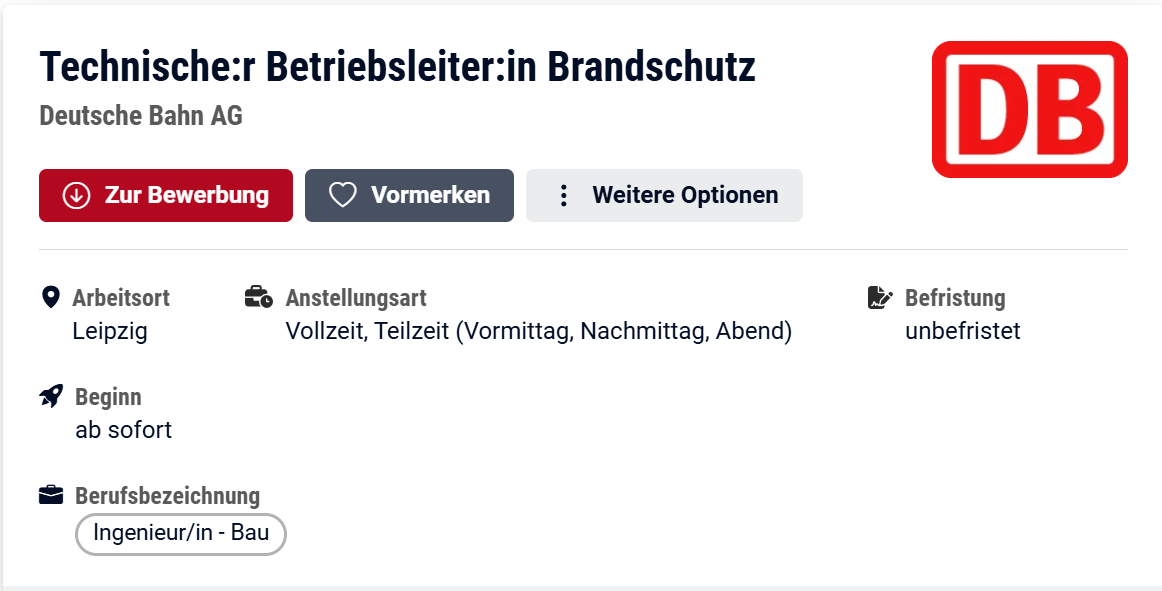Click the download arrow icon in Zur Bewerbung

point(76,195)
